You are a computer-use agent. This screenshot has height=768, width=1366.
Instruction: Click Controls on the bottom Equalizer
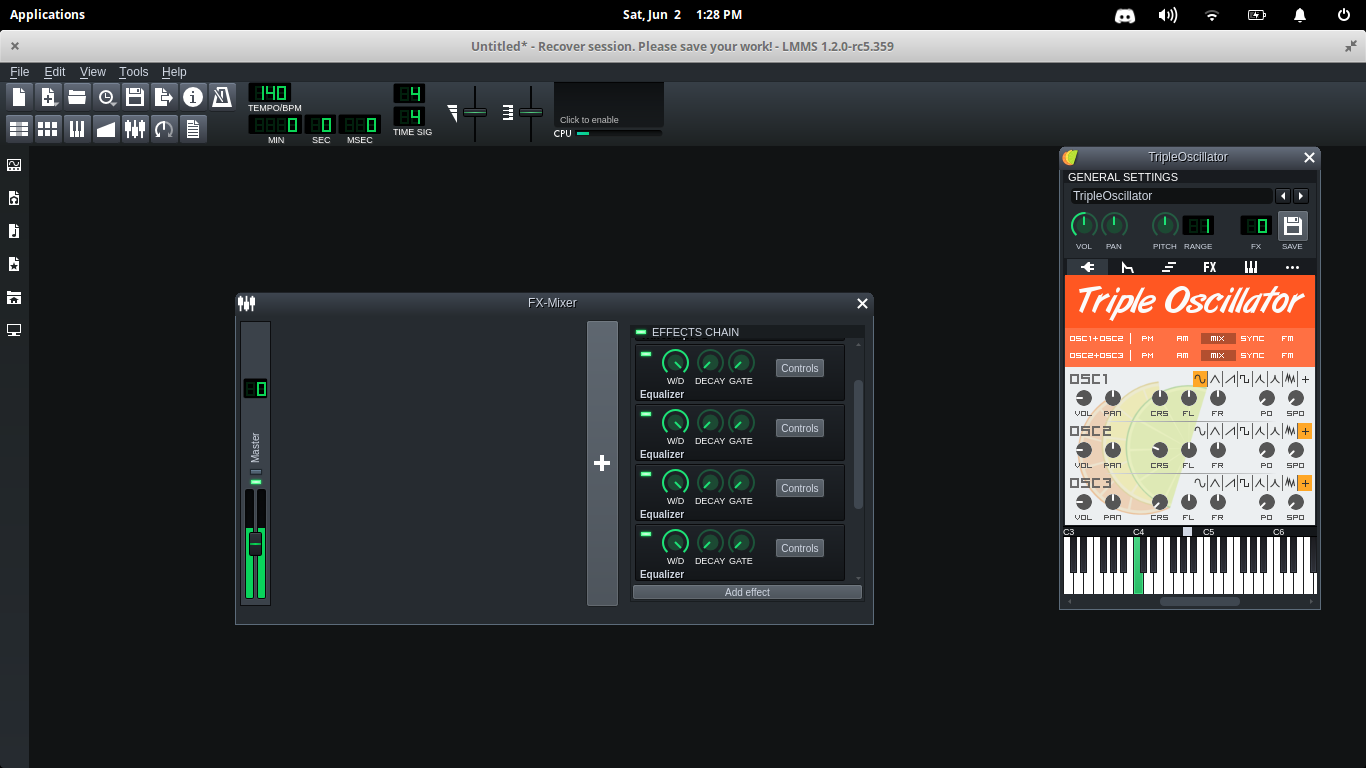(x=800, y=548)
